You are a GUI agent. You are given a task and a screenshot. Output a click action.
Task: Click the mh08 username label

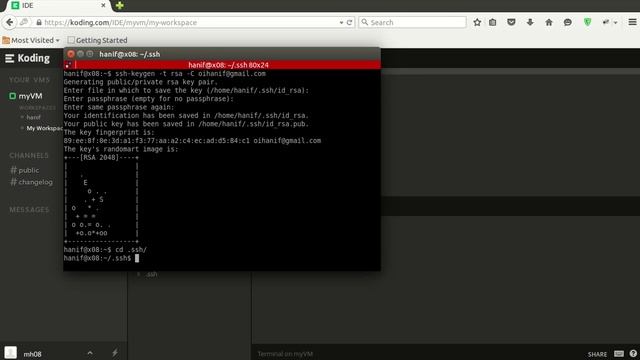tap(32, 354)
